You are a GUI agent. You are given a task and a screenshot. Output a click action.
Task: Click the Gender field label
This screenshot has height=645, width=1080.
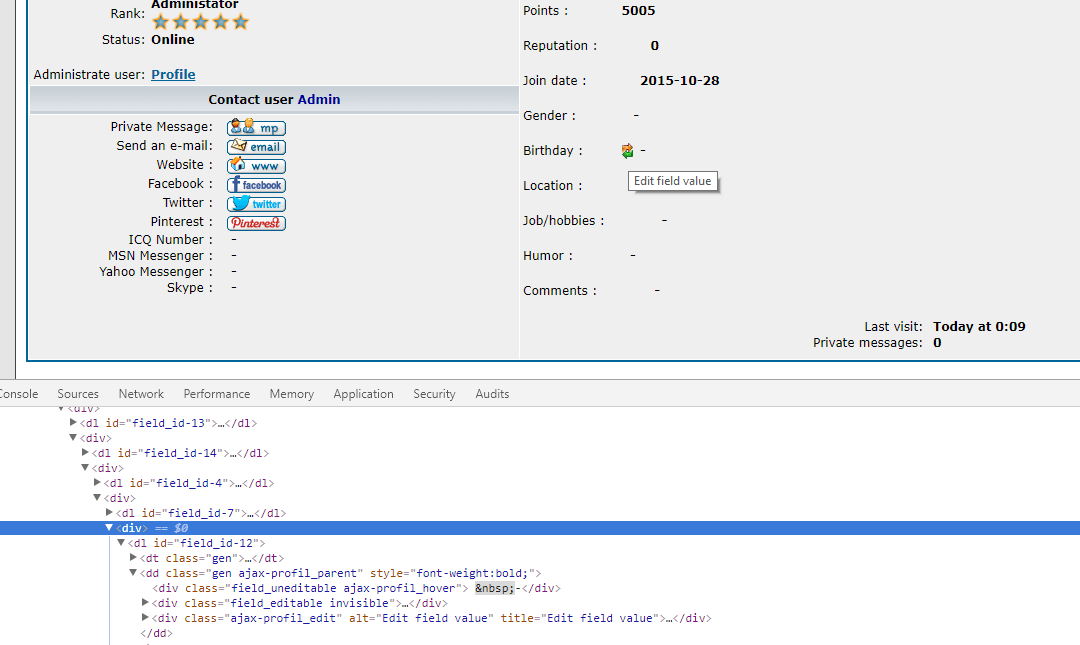click(549, 116)
